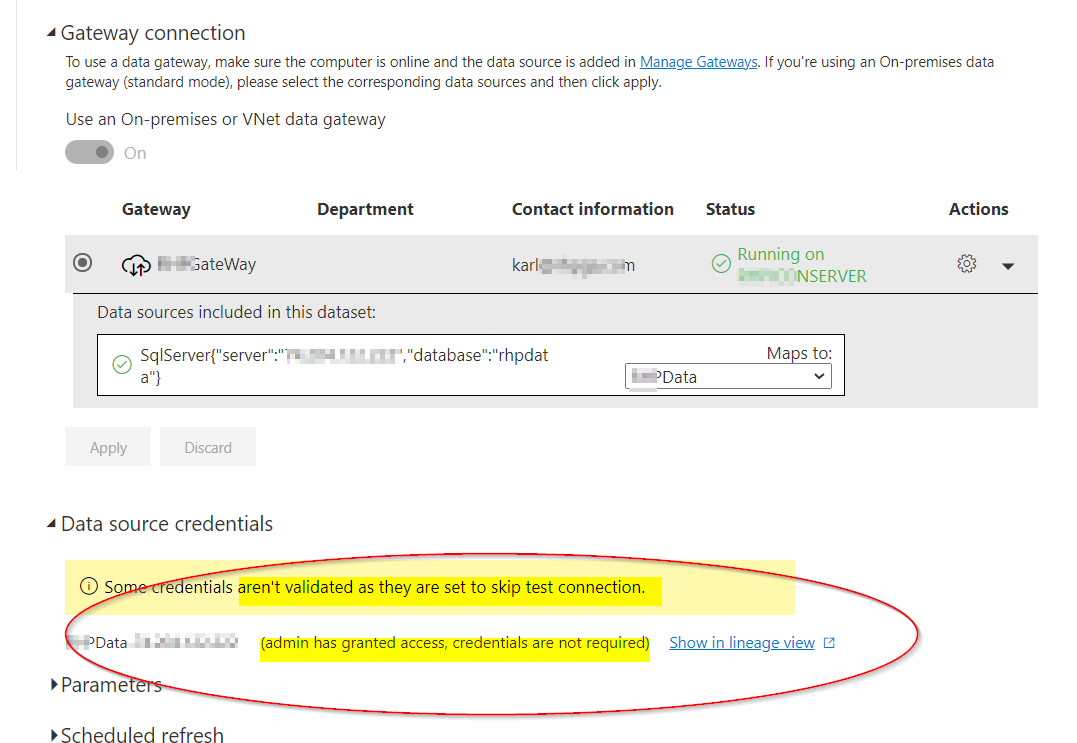Click the skip test connection warning text
The height and width of the screenshot is (743, 1077).
click(x=374, y=587)
